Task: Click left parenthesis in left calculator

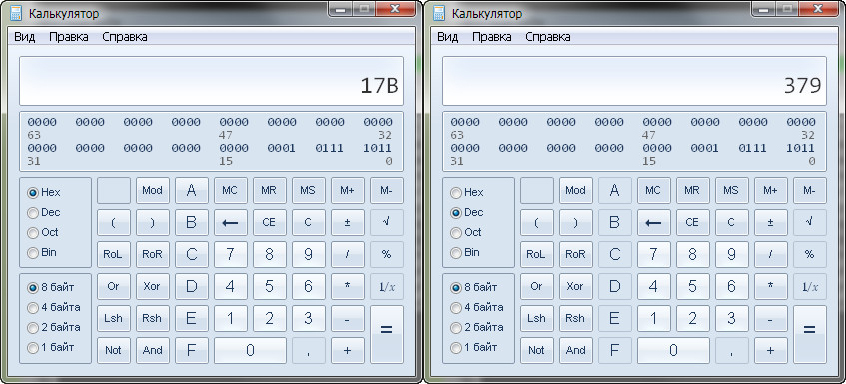Action: click(113, 222)
